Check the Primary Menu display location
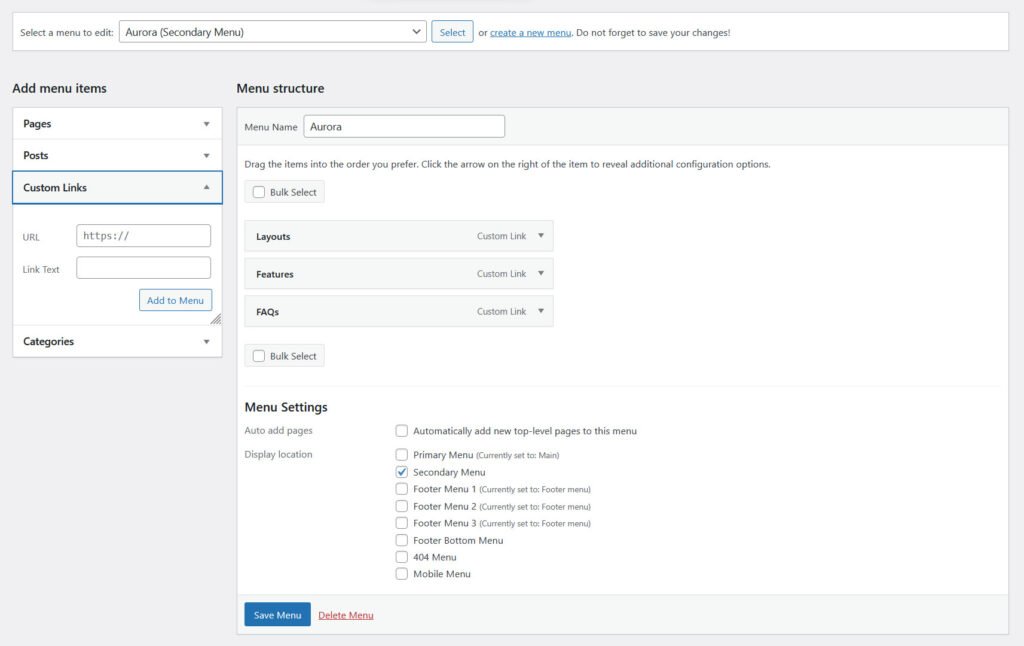1024x646 pixels. pos(401,455)
